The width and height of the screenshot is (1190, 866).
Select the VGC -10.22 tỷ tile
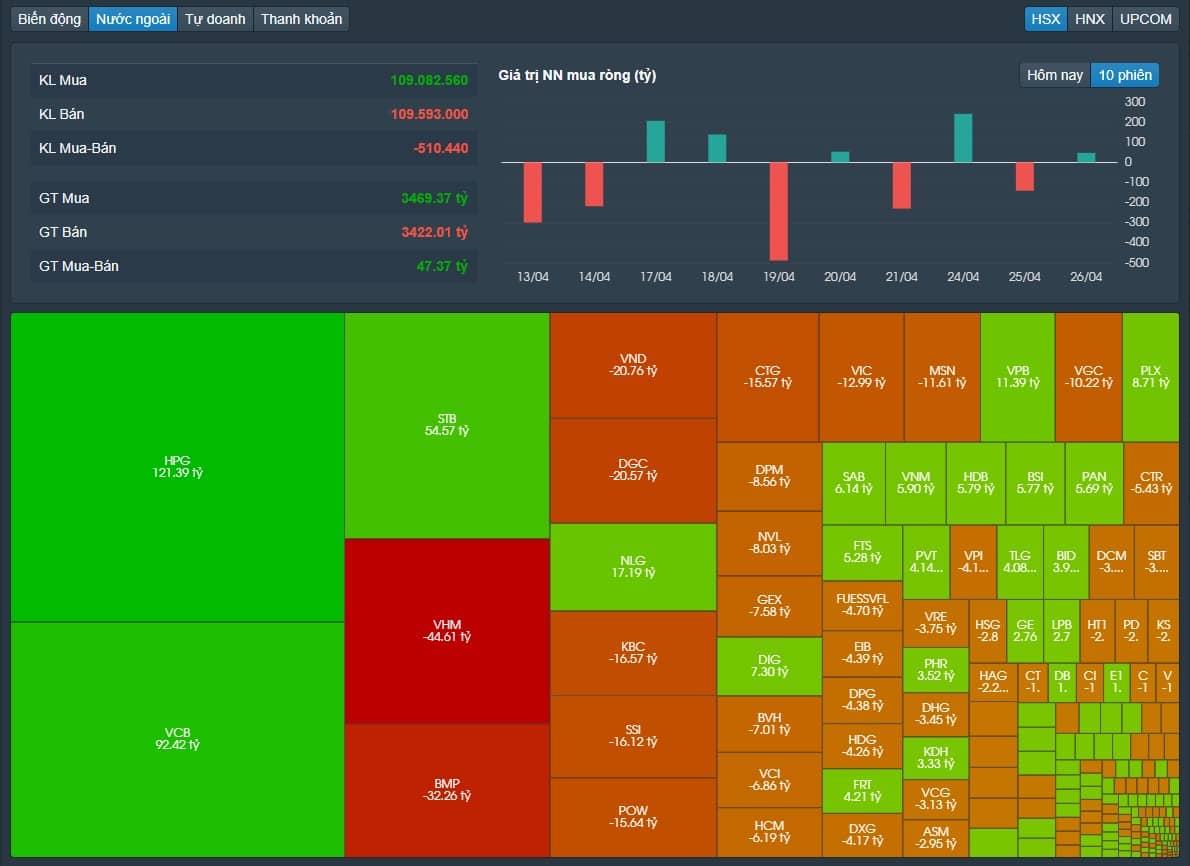coord(1088,377)
